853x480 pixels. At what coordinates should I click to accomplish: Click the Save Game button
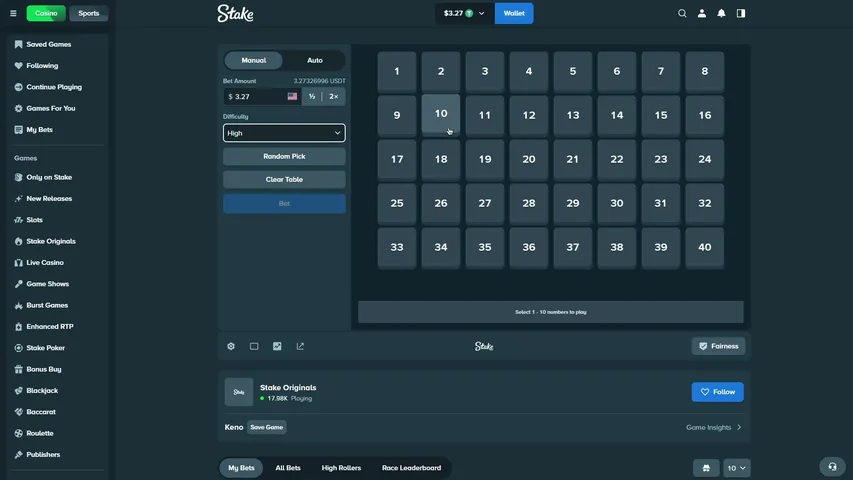point(267,427)
